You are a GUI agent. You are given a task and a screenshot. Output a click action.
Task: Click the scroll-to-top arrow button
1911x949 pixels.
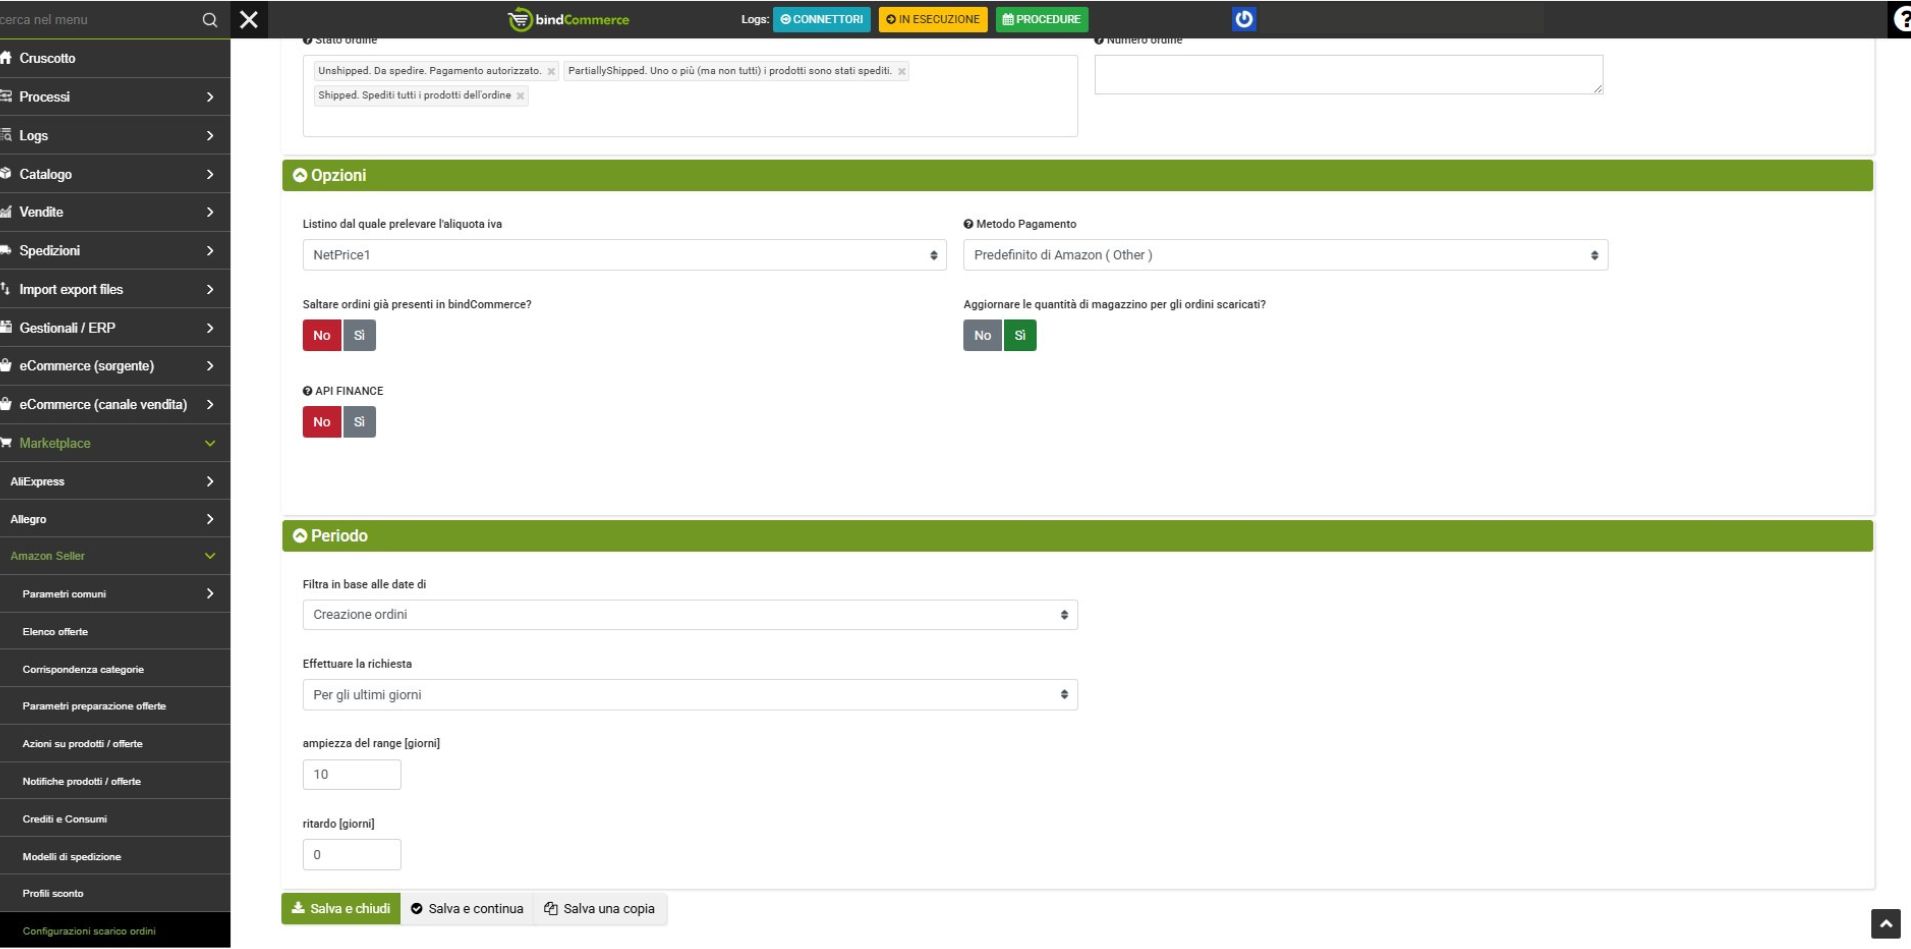1885,924
